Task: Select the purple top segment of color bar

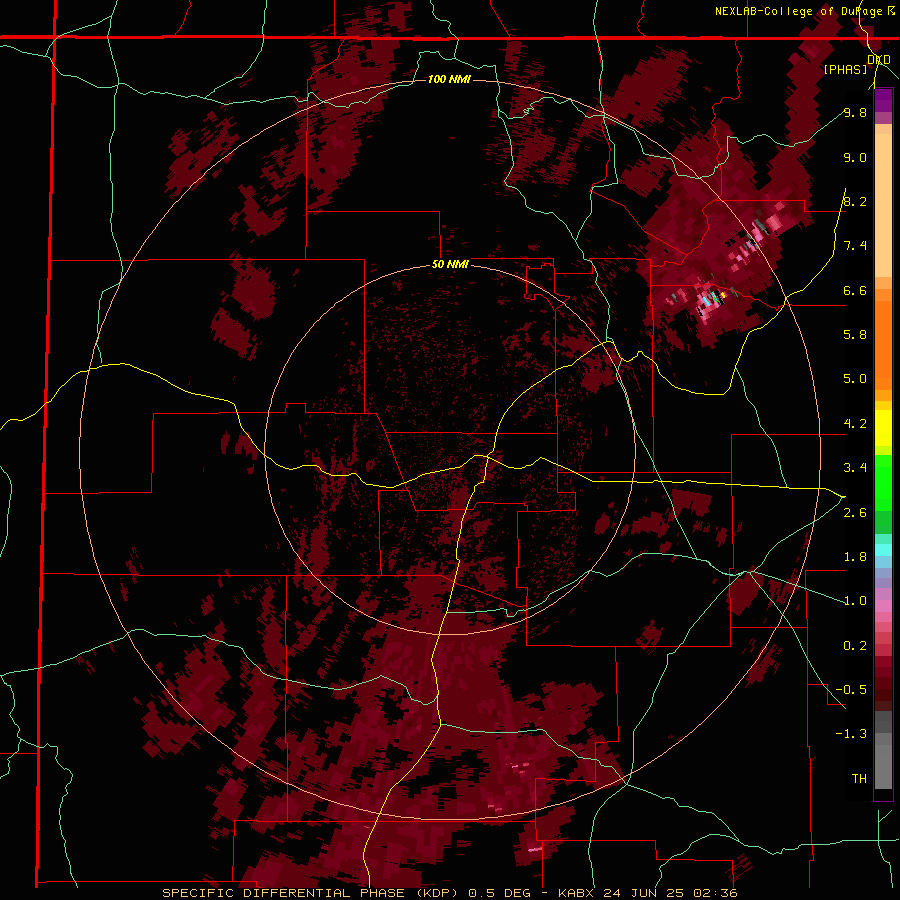Action: [883, 100]
